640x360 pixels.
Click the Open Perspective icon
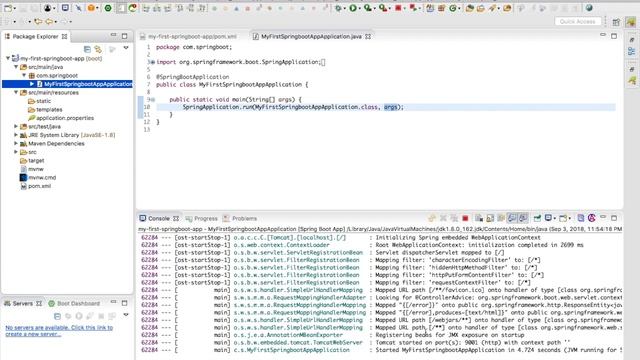[x=616, y=22]
